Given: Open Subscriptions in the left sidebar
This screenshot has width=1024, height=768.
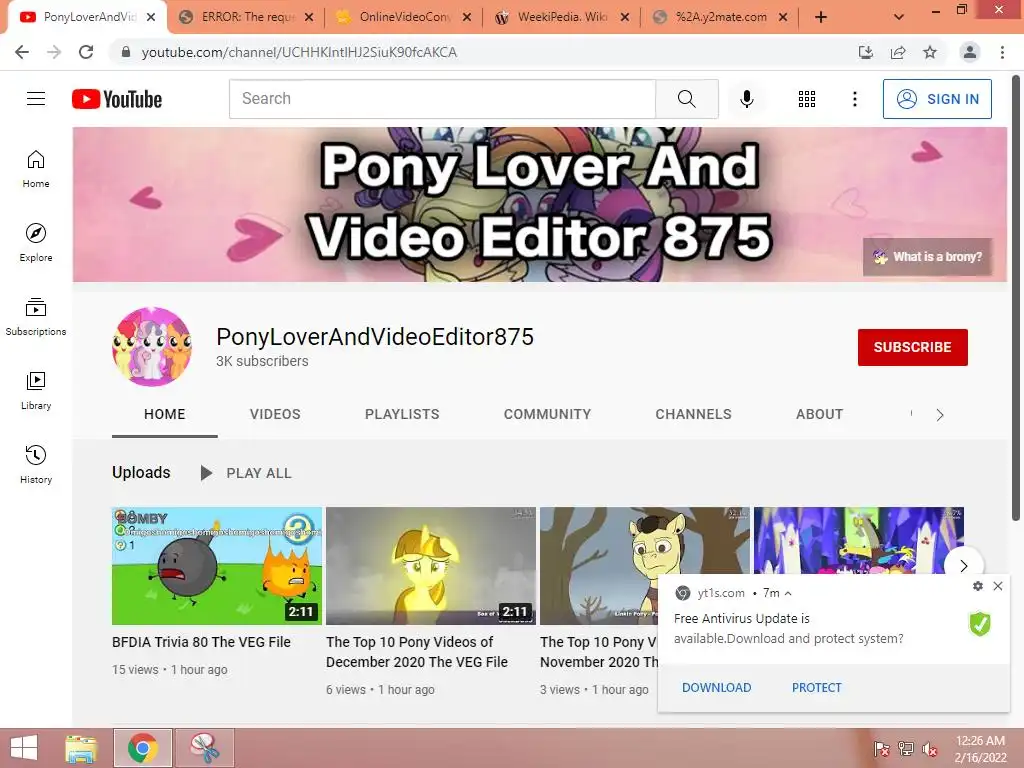Looking at the screenshot, I should point(36,317).
